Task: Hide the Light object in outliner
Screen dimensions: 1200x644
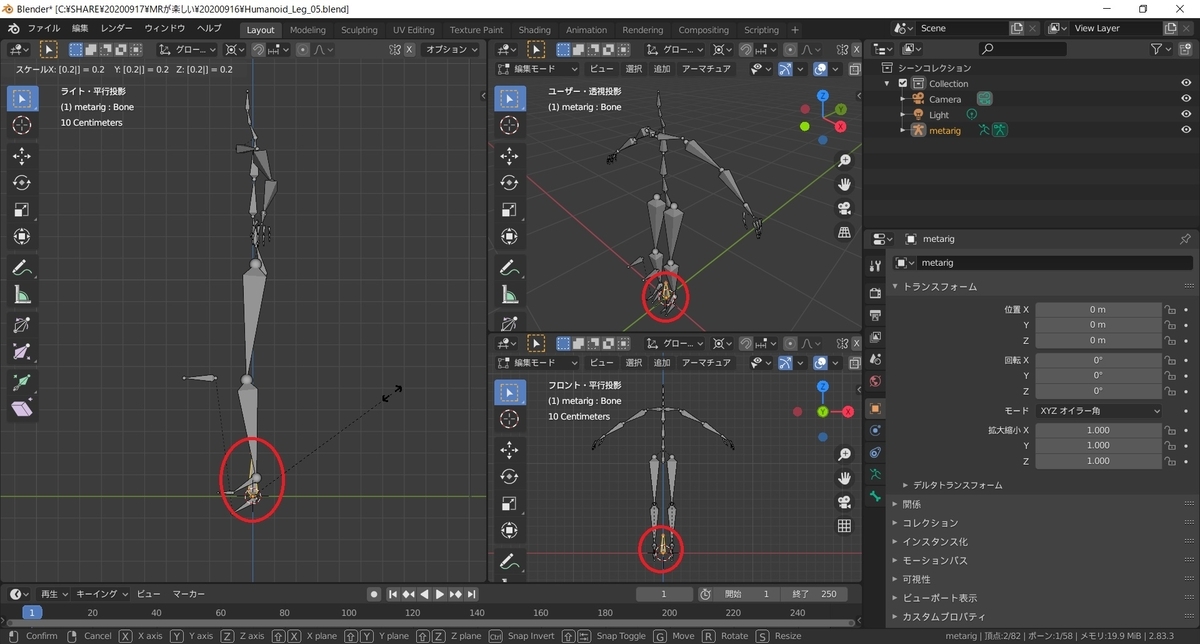Action: [x=1186, y=115]
